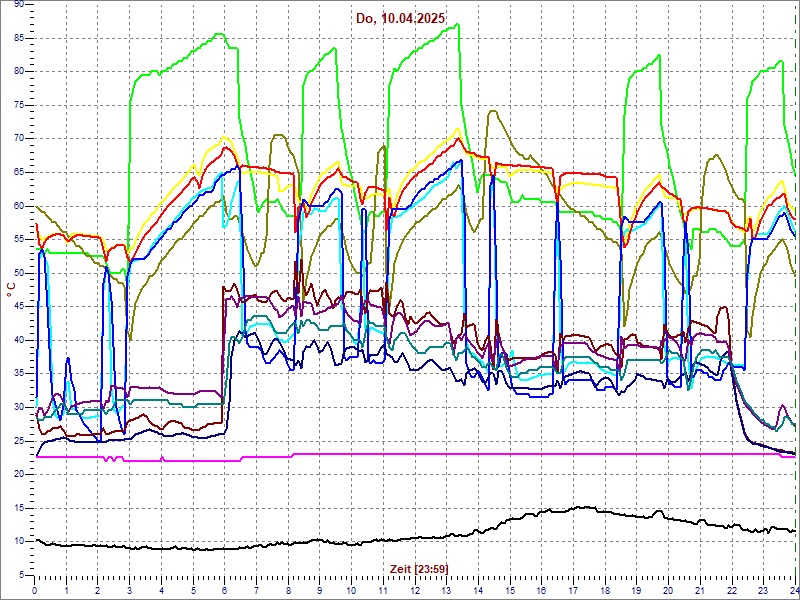Click the 'Zeit [23:59]' time label

417,568
